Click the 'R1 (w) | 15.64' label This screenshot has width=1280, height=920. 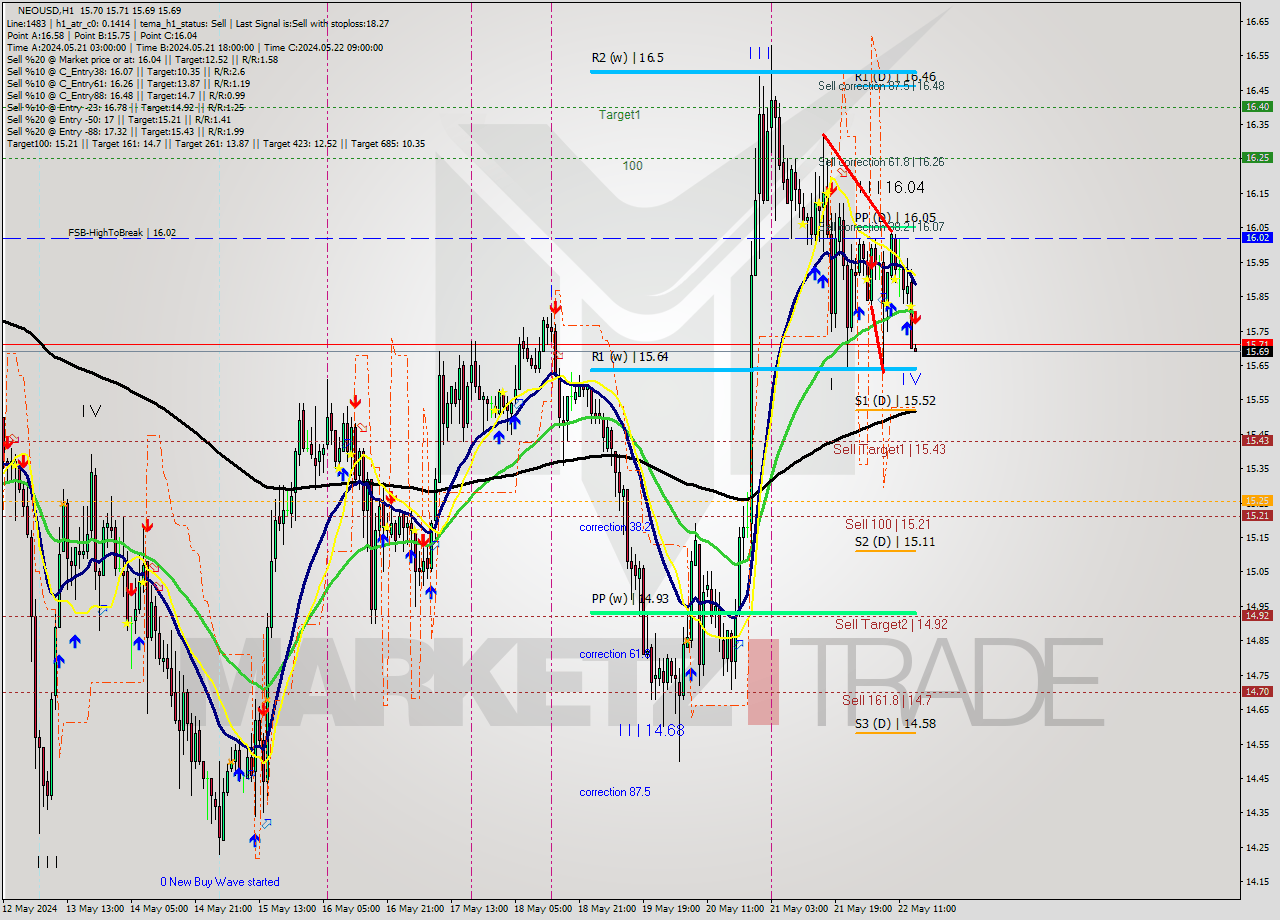pyautogui.click(x=630, y=356)
